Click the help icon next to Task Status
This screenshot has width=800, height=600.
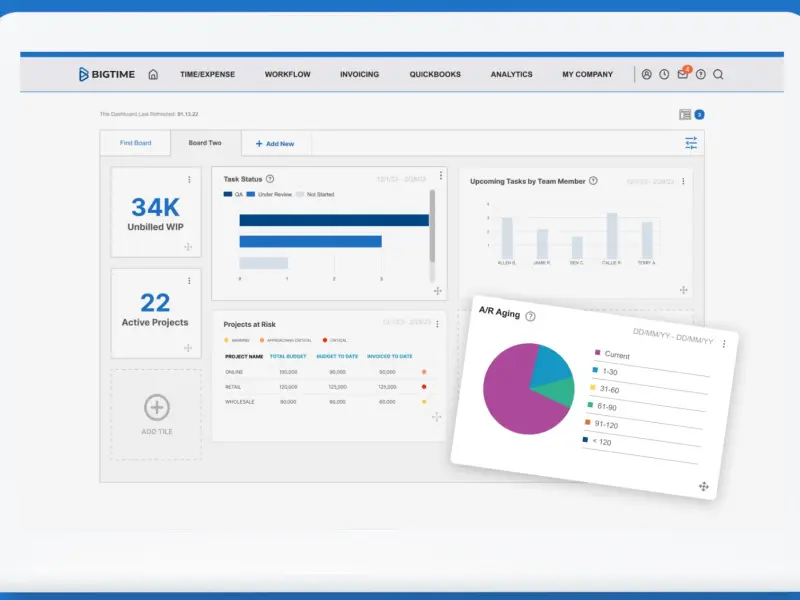pos(270,179)
